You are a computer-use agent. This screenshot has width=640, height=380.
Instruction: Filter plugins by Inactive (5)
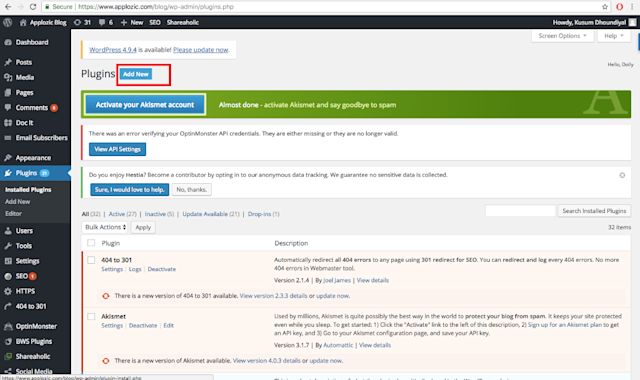pos(159,214)
